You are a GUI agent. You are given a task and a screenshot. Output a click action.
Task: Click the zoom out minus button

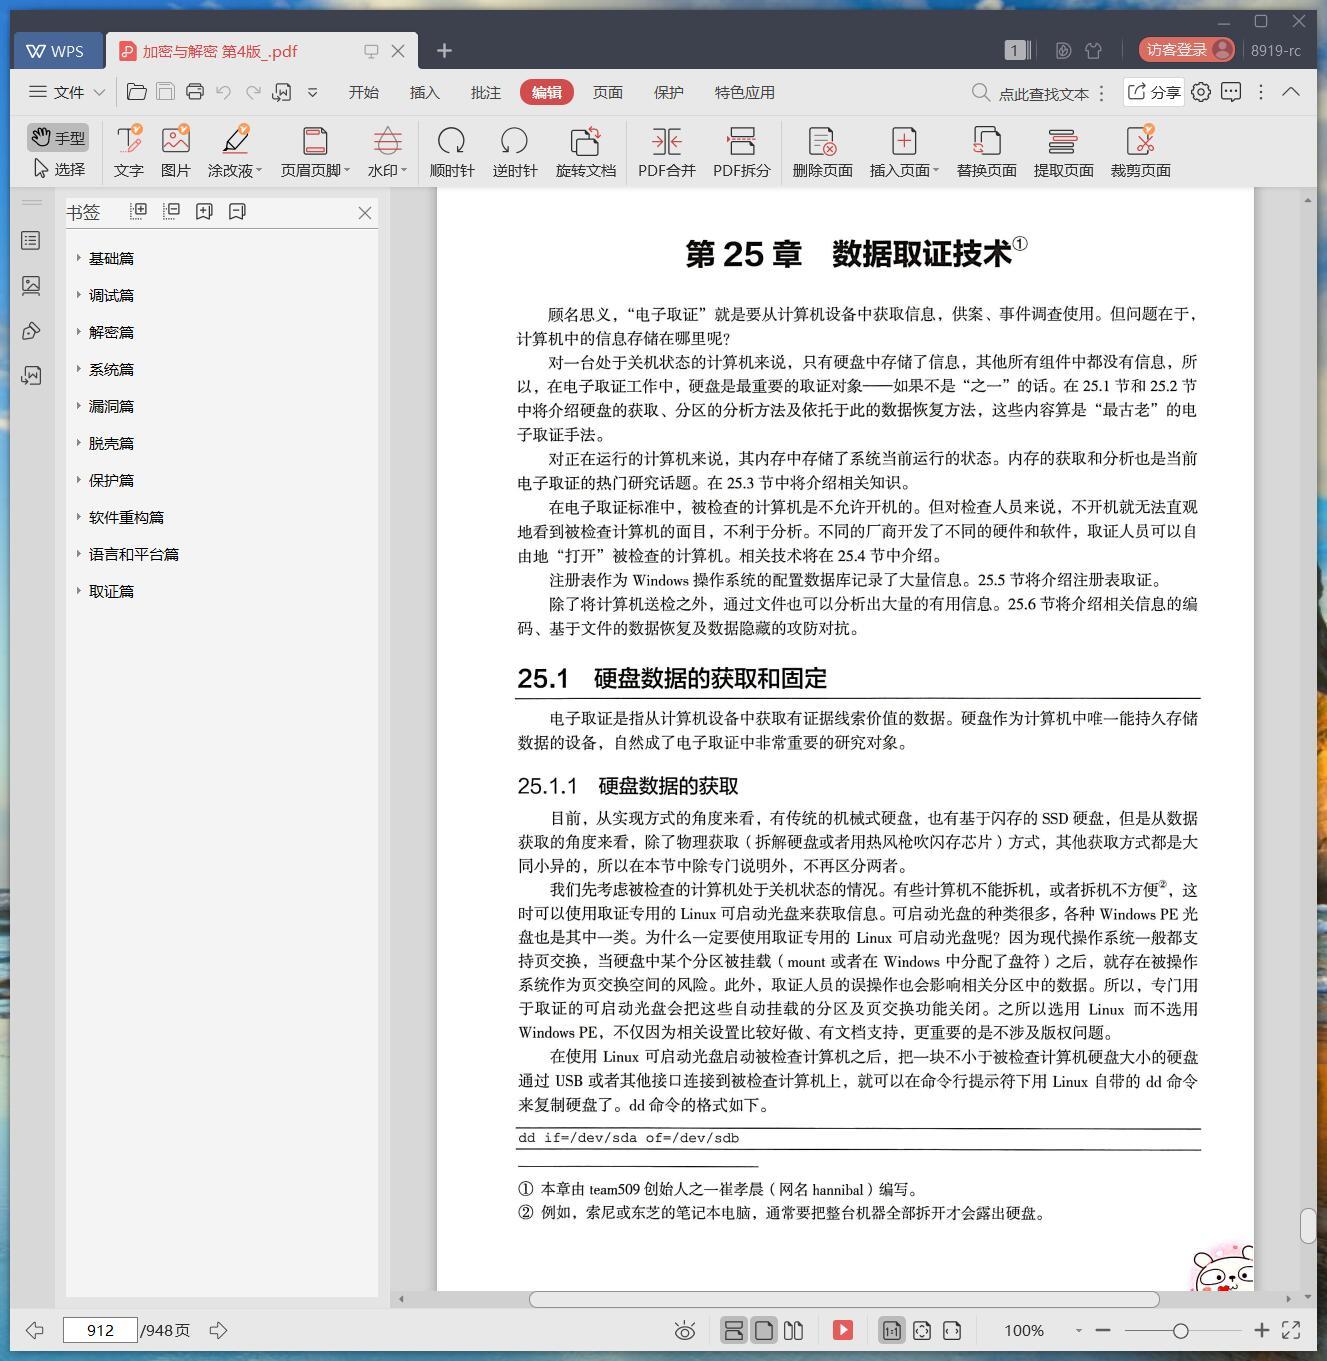(1103, 1330)
